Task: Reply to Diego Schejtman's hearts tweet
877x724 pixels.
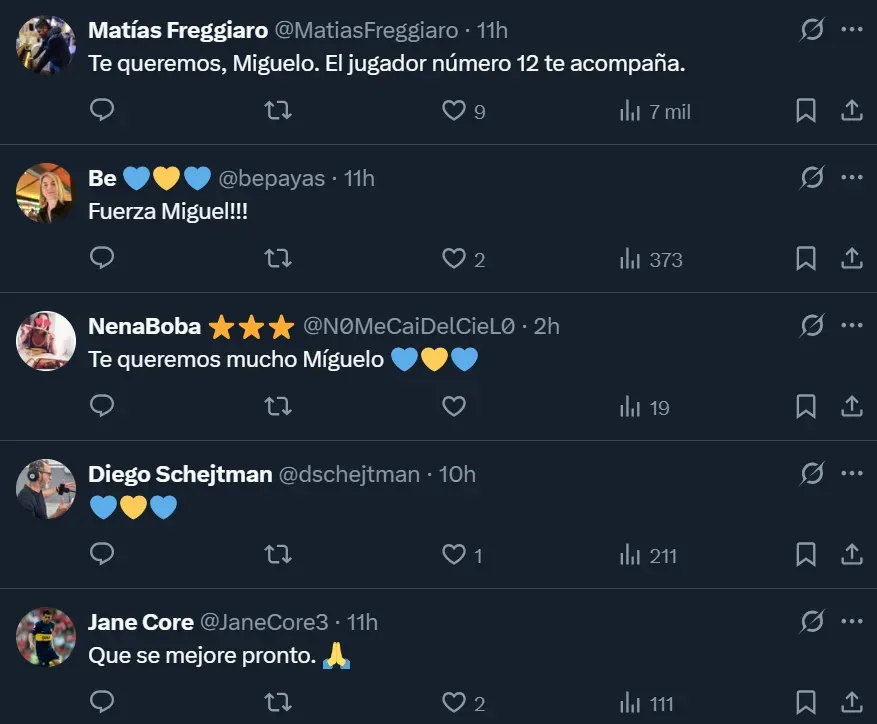Action: [x=102, y=555]
